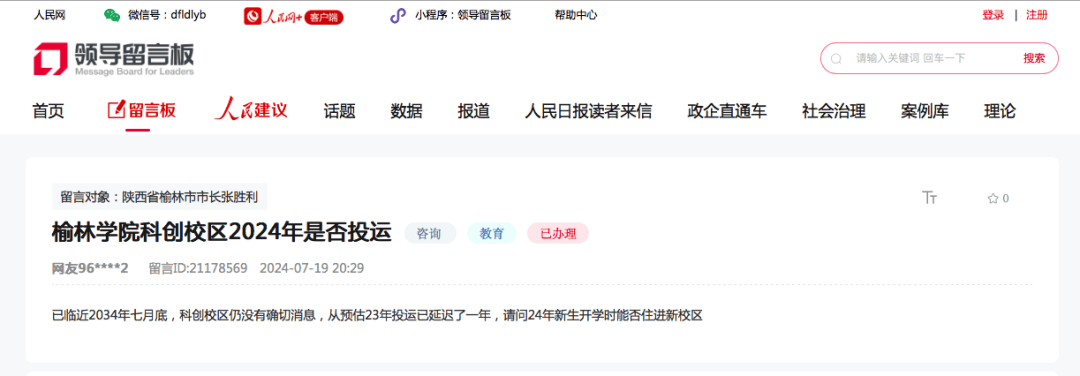Click the 教育 category tag
The width and height of the screenshot is (1080, 376).
coord(492,233)
